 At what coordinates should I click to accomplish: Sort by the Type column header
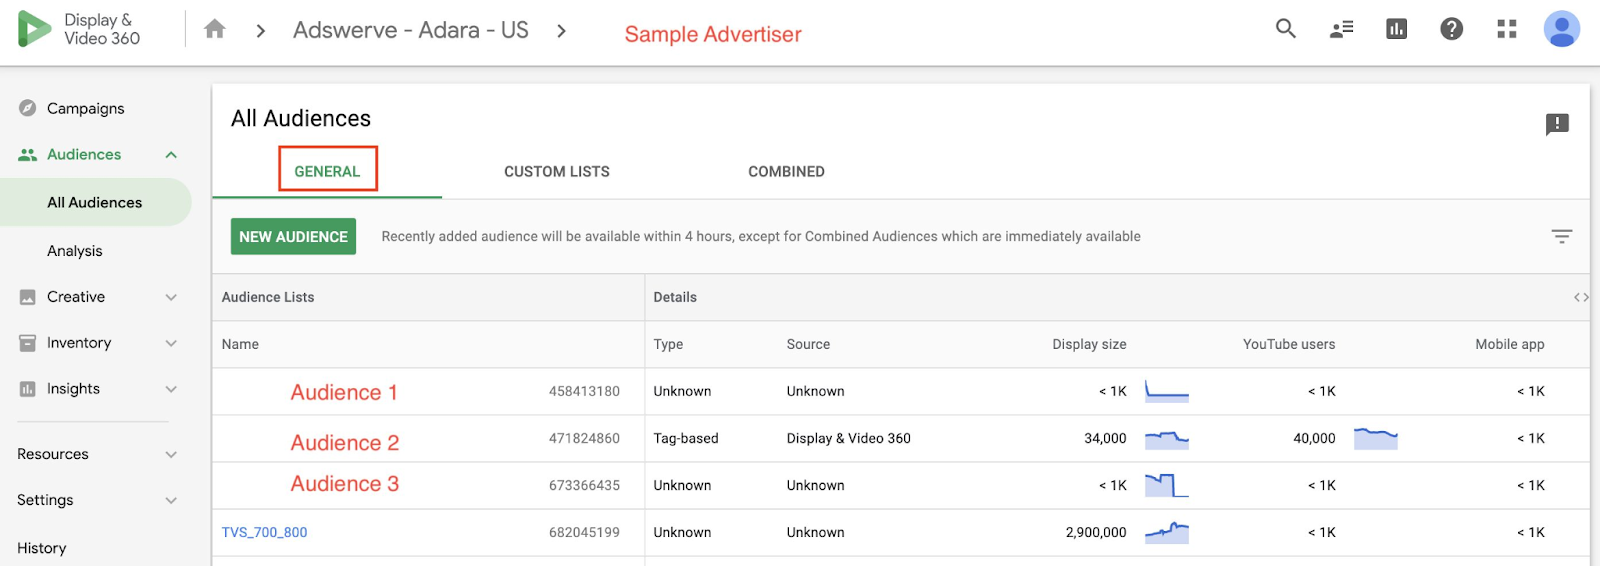coord(668,344)
